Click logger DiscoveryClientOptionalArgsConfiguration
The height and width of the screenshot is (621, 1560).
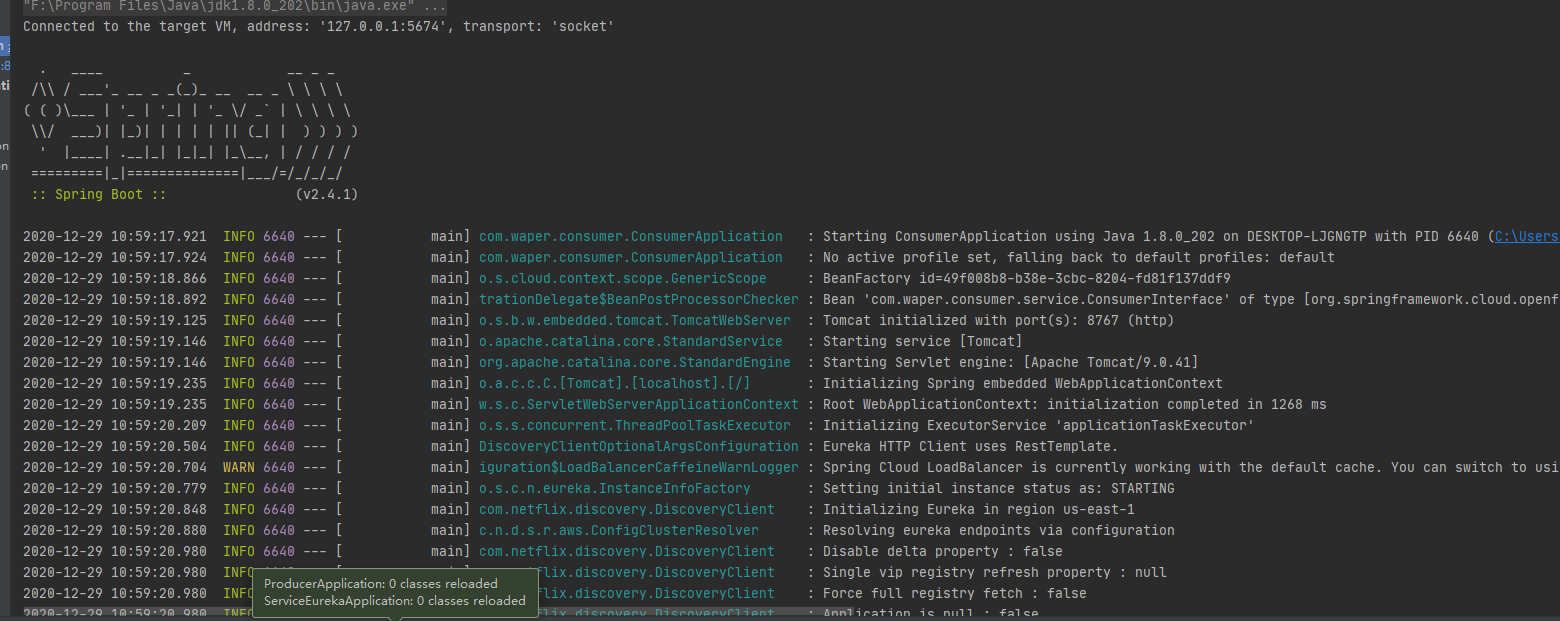tap(638, 447)
